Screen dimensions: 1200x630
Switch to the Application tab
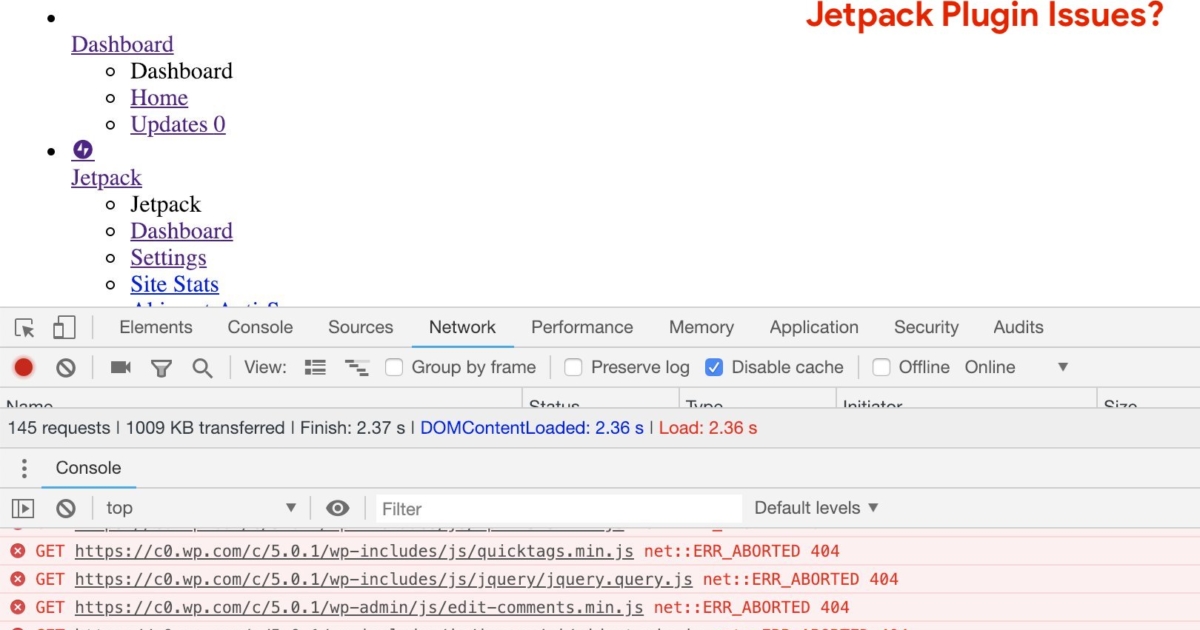click(x=814, y=327)
